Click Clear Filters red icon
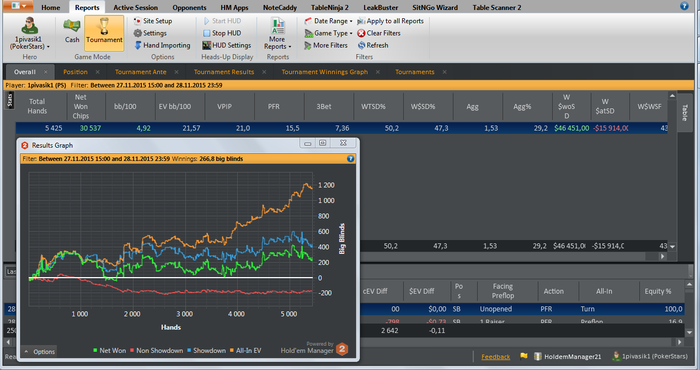This screenshot has width=700, height=370. 361,33
